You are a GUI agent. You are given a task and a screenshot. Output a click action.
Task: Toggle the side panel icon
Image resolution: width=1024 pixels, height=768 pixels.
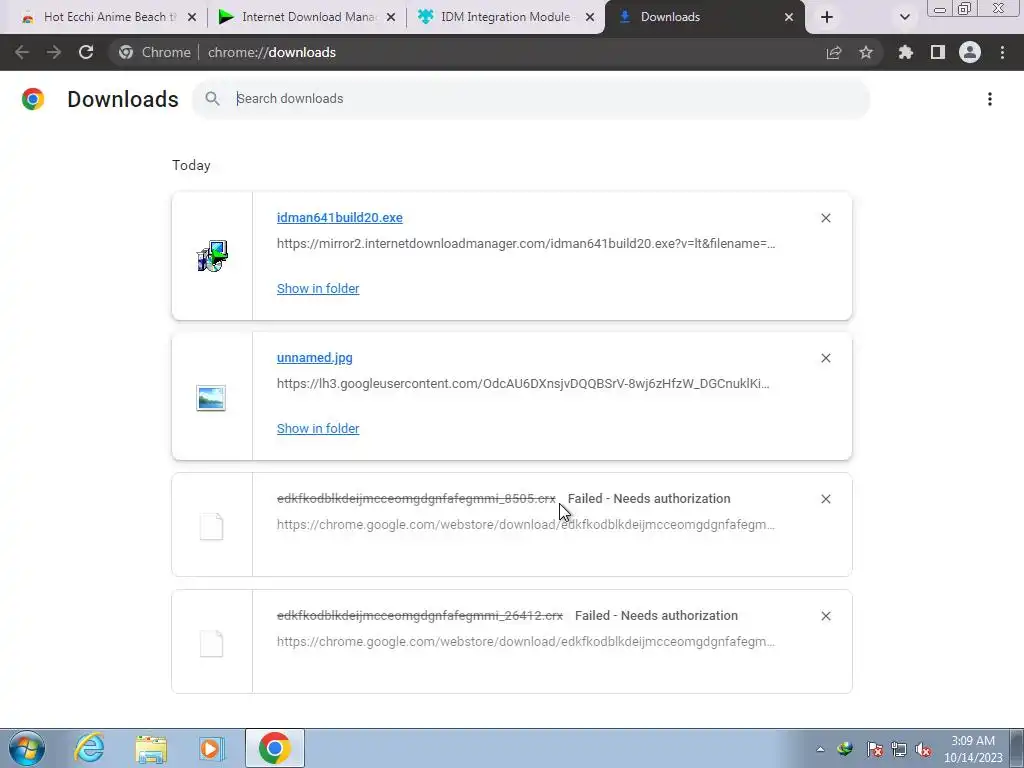pos(938,52)
